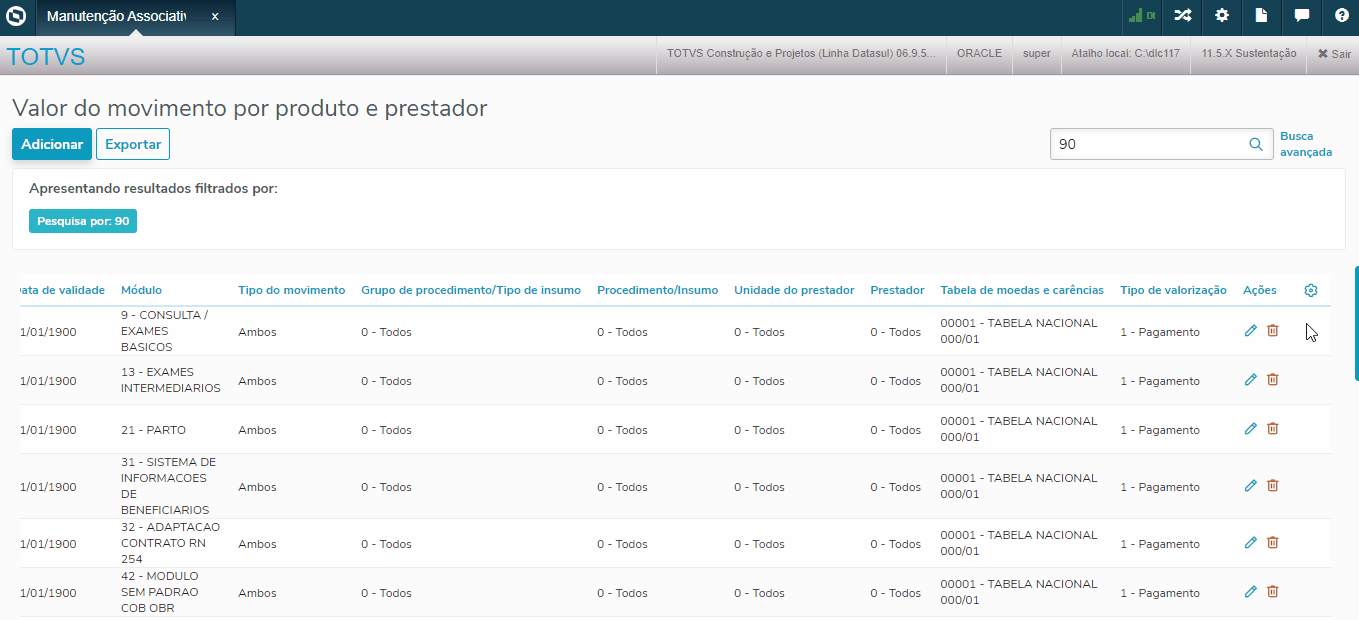Image resolution: width=1359 pixels, height=620 pixels.
Task: Open the settings gear in top bar
Action: point(1222,16)
